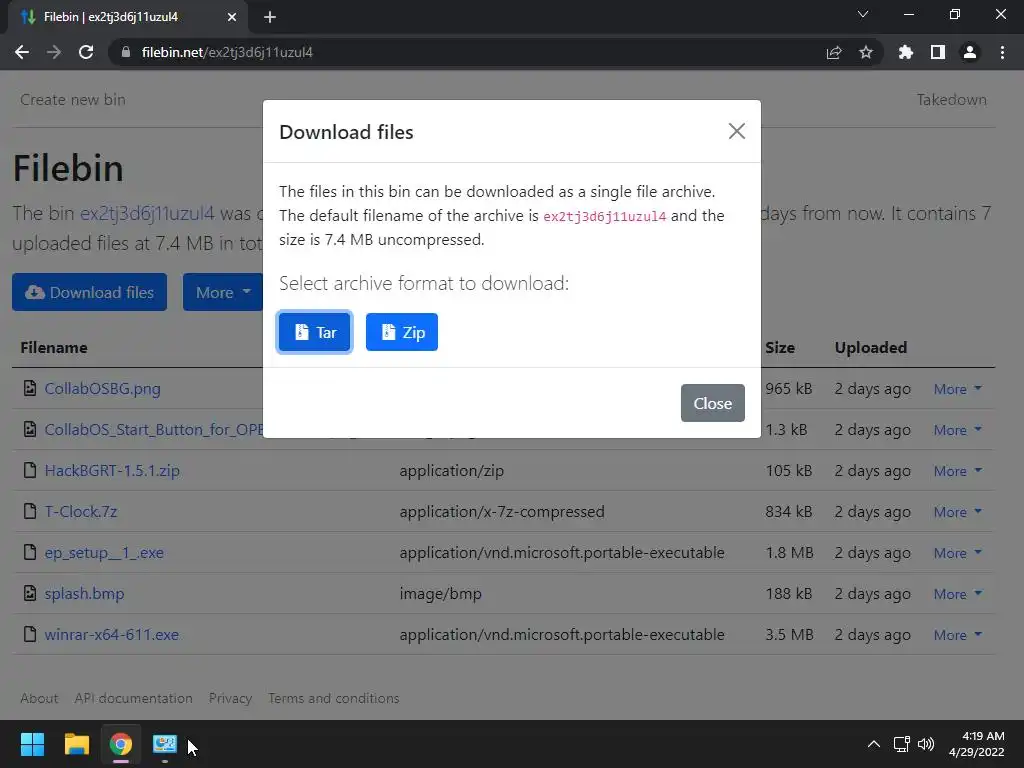Open the Terms and conditions footer link

(334, 698)
